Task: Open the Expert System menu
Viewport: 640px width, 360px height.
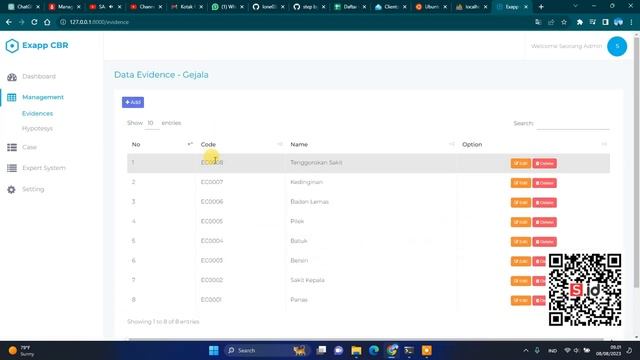Action: pos(44,168)
